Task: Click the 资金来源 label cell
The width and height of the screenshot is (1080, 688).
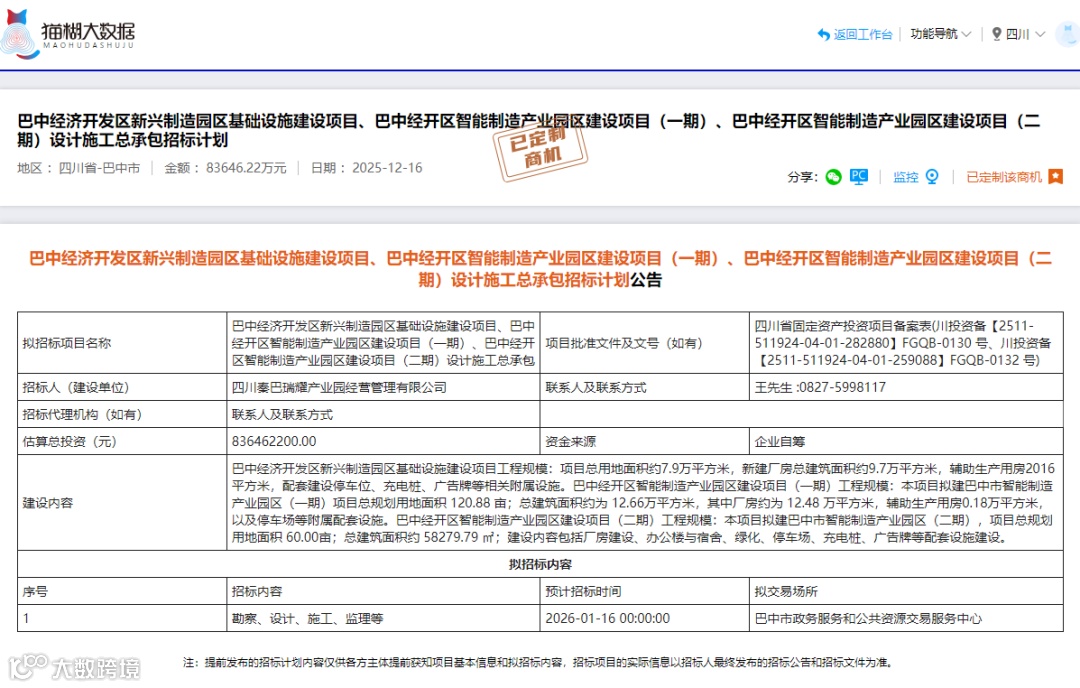Action: pyautogui.click(x=644, y=441)
